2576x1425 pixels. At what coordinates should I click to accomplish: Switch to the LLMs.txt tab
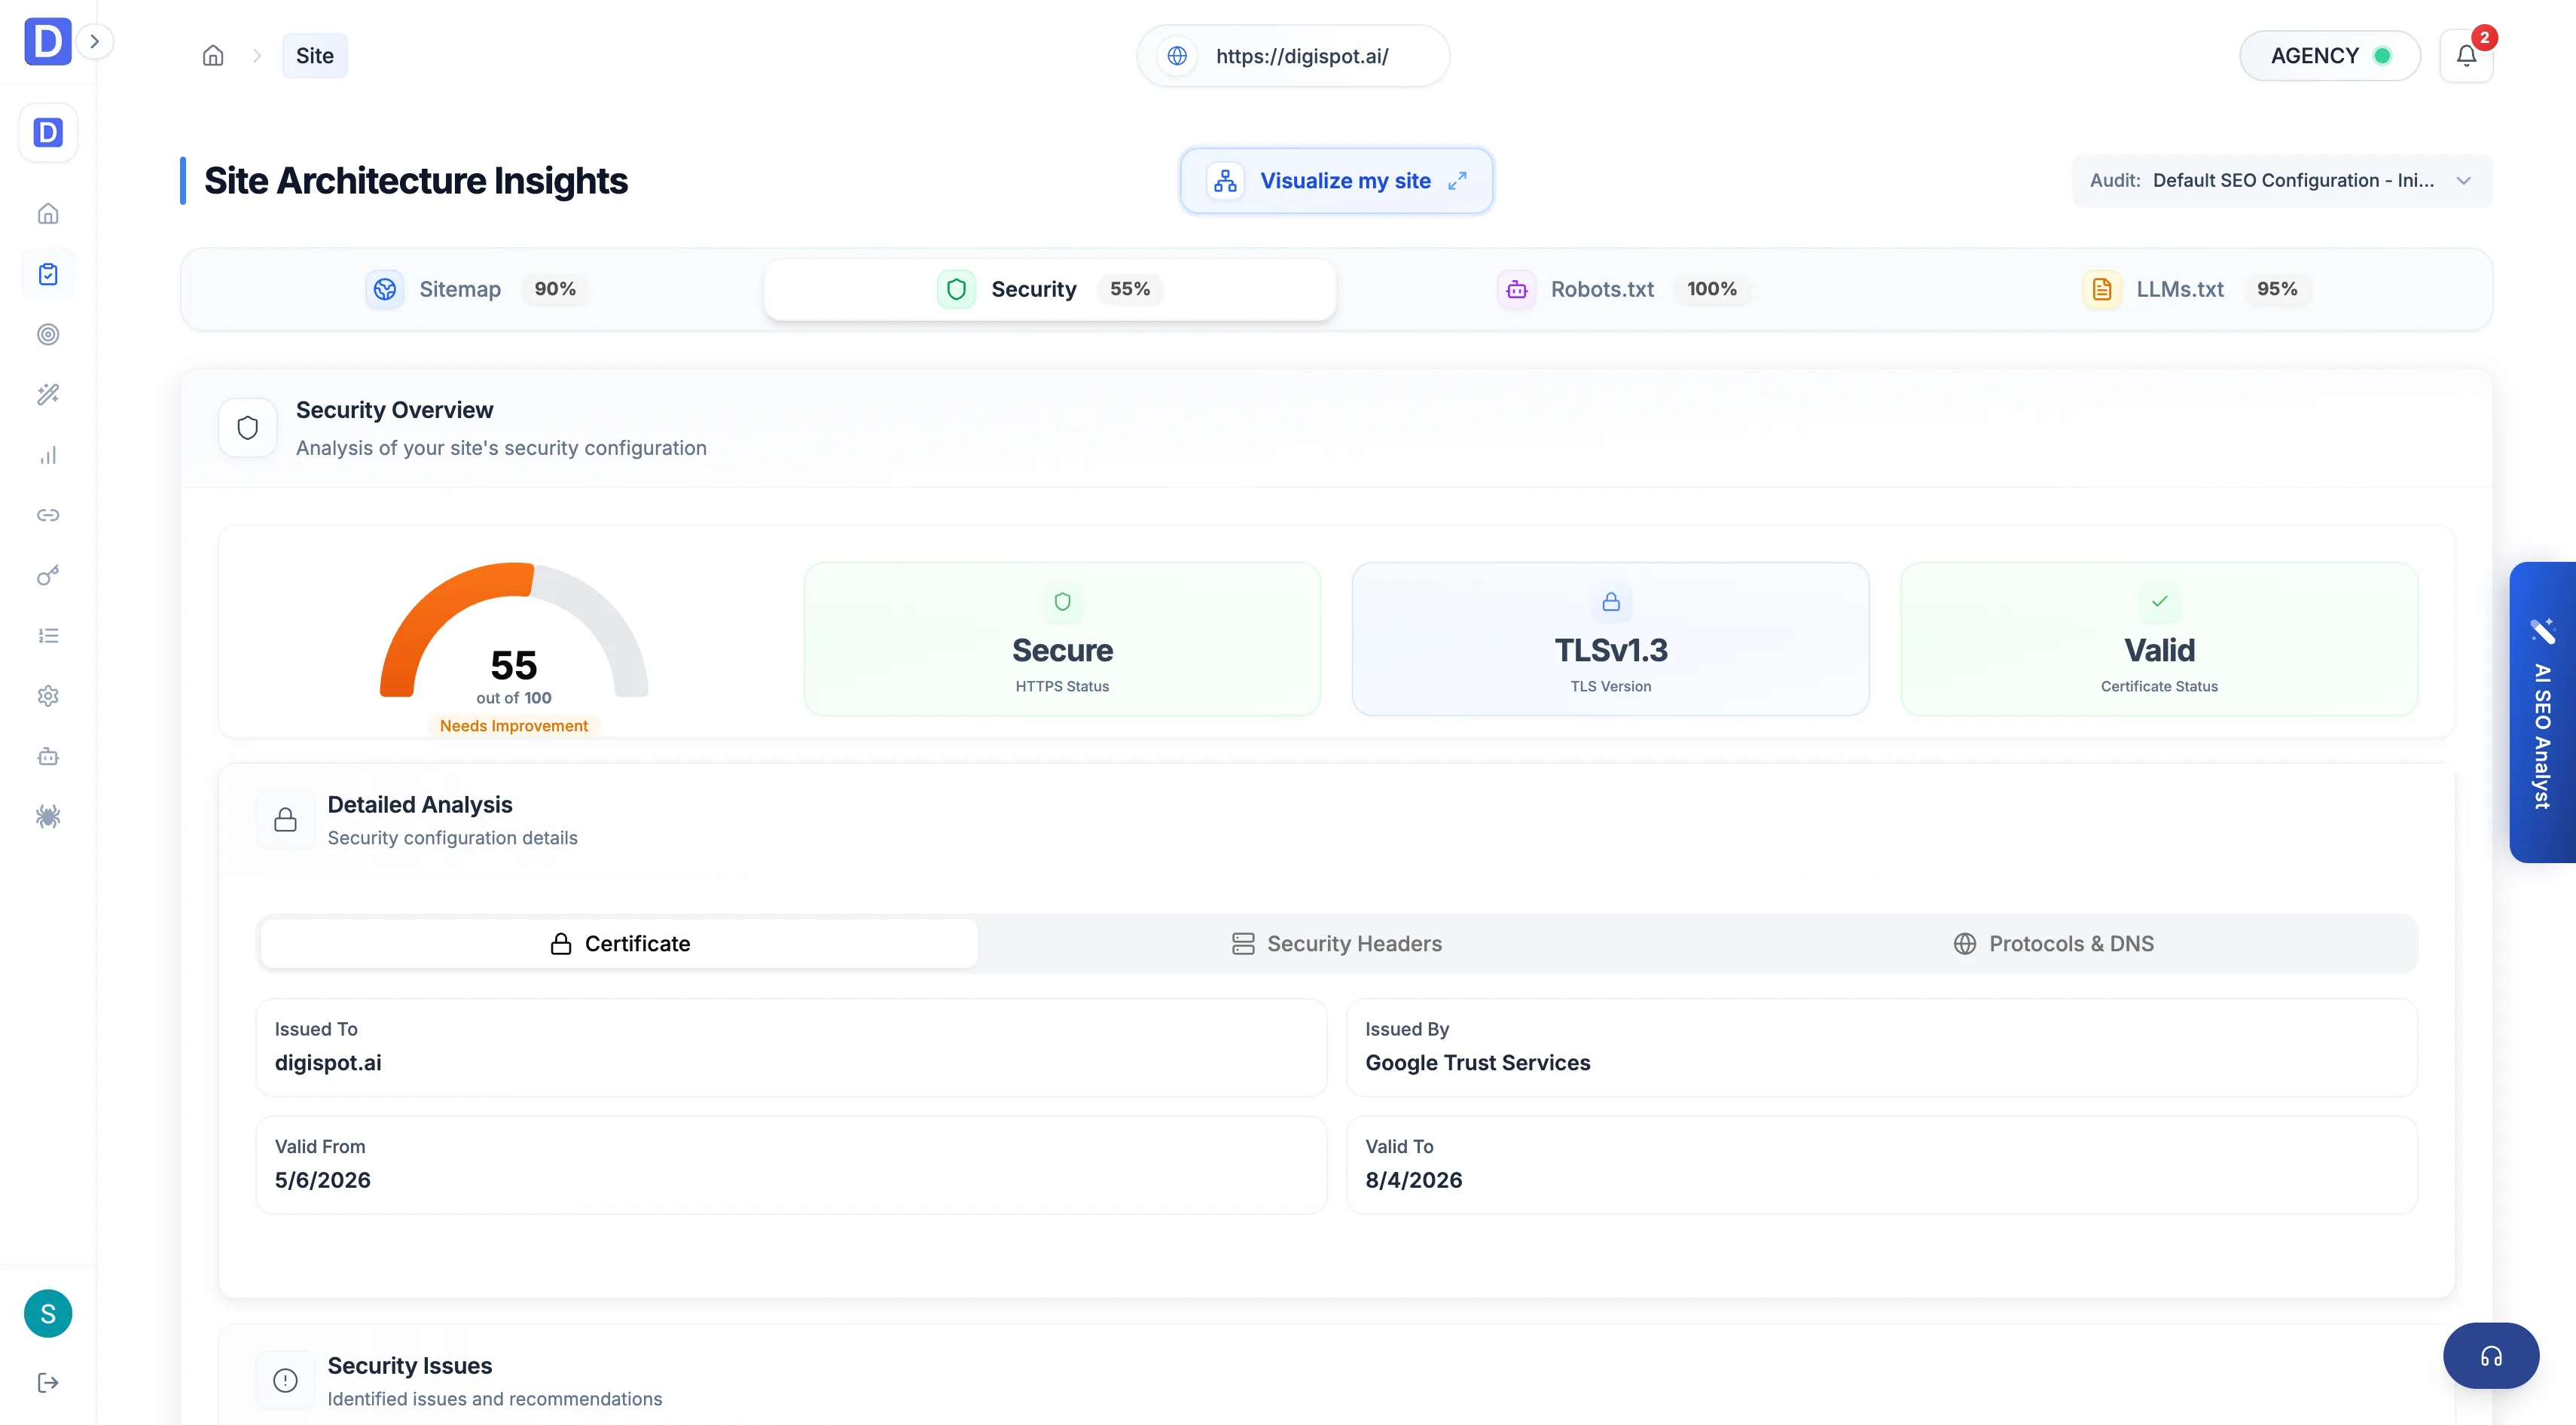click(x=2196, y=289)
